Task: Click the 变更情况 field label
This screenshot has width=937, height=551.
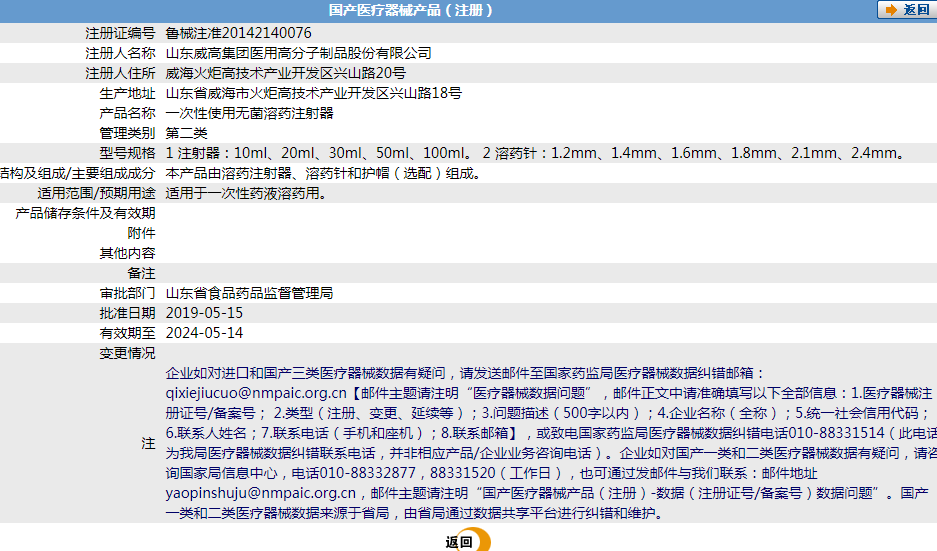Action: click(127, 353)
